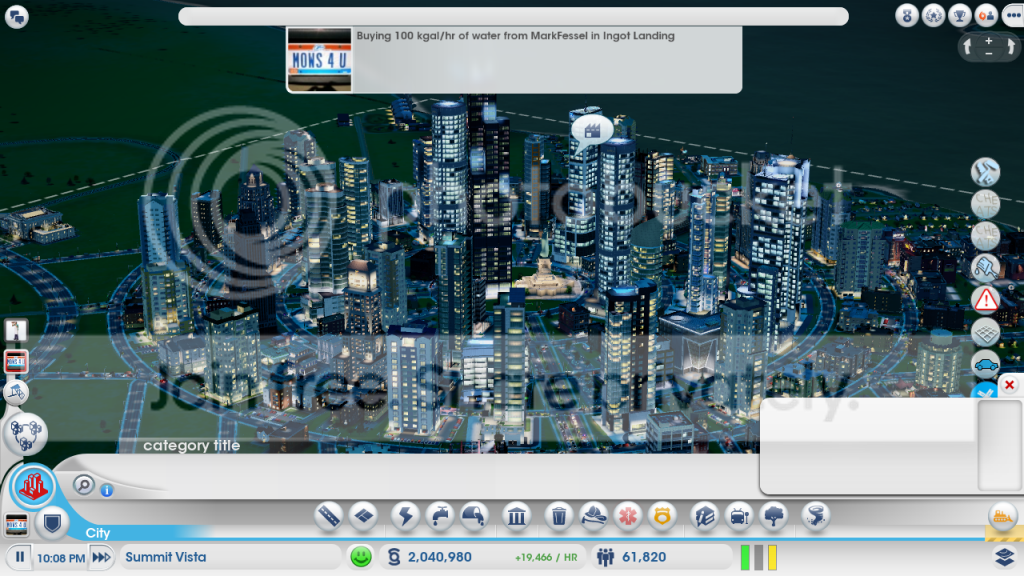The height and width of the screenshot is (576, 1024).
Task: Open the Parks tree menu
Action: [774, 517]
